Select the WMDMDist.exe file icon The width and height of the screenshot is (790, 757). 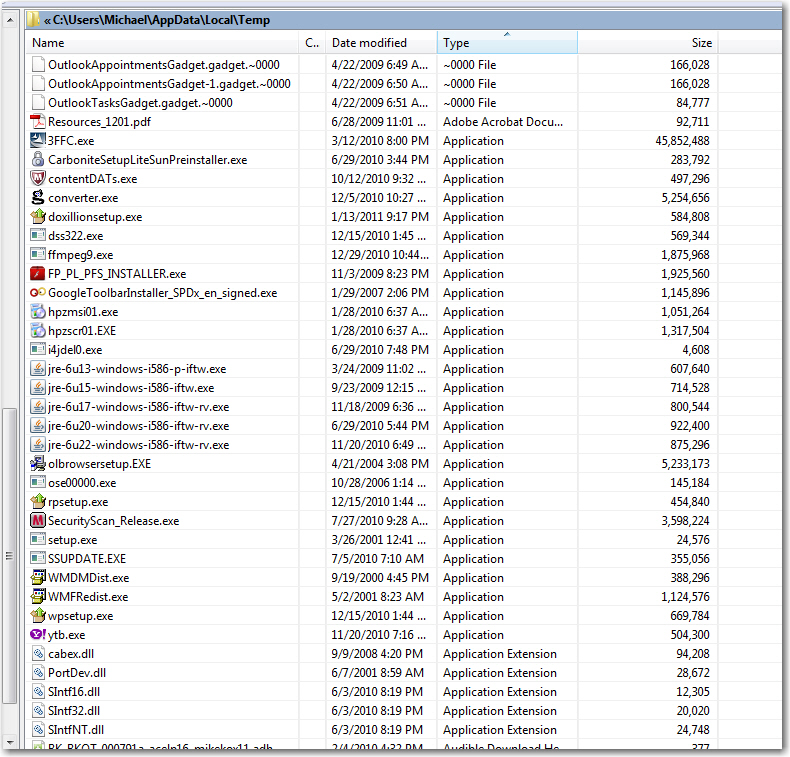pos(38,578)
